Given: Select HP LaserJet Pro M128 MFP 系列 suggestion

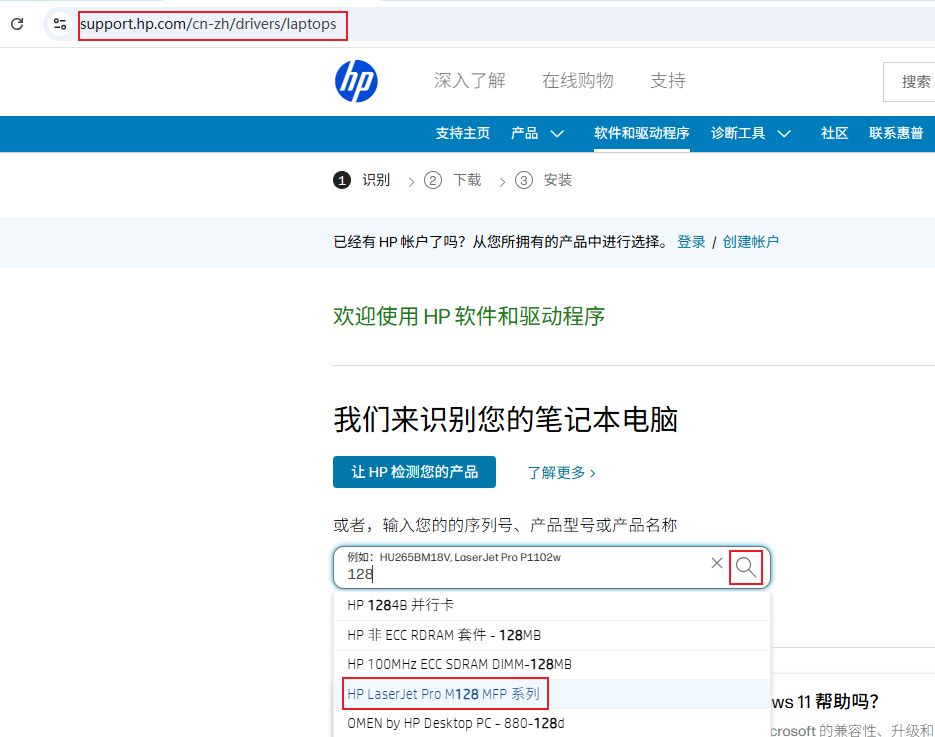Looking at the screenshot, I should point(443,694).
